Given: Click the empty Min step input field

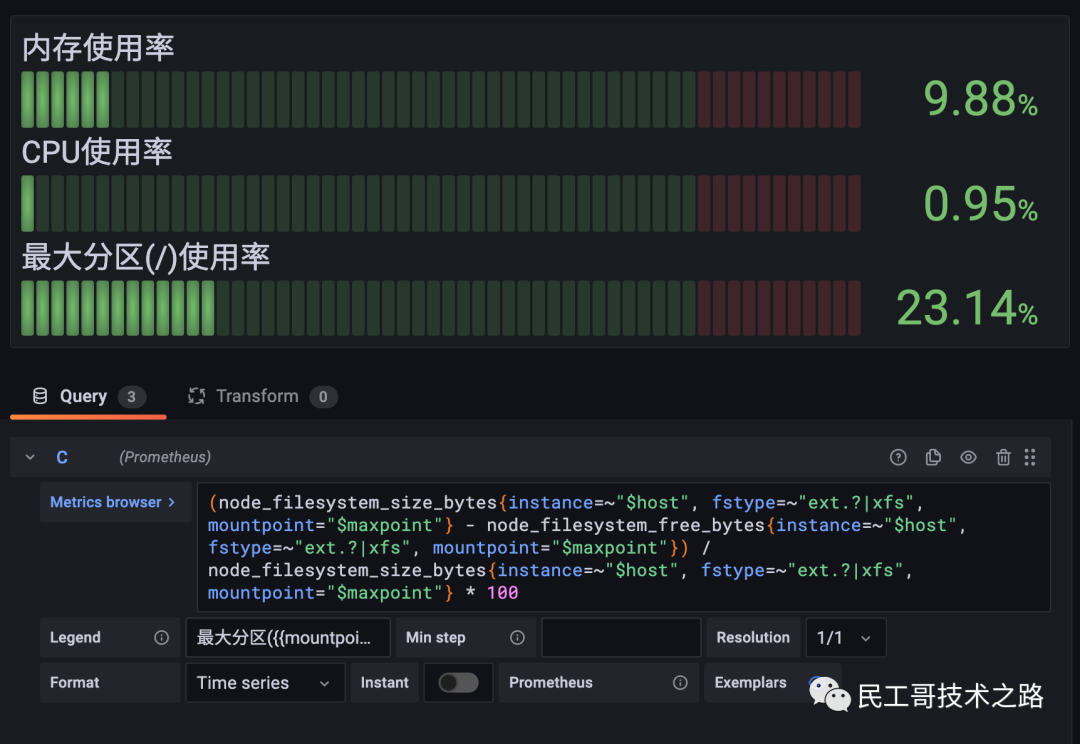Looking at the screenshot, I should 621,638.
